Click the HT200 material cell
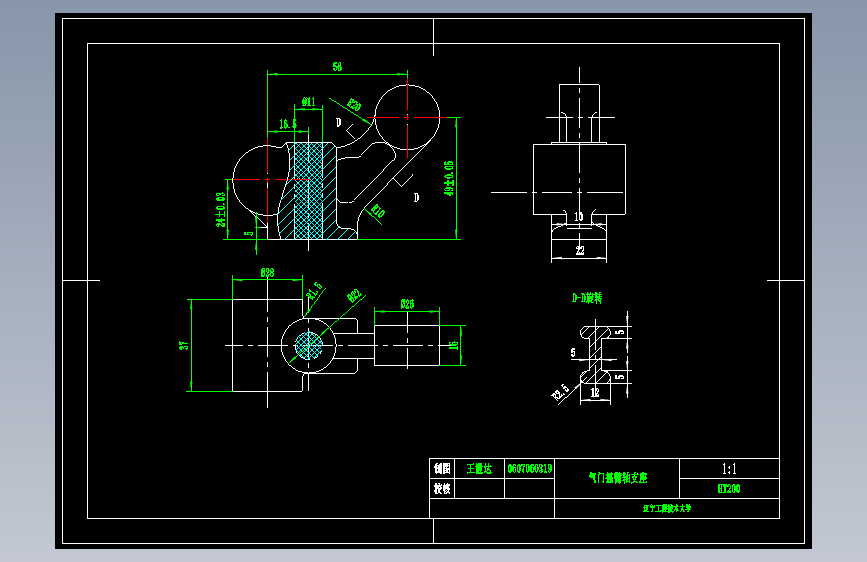This screenshot has width=867, height=562. pyautogui.click(x=729, y=488)
